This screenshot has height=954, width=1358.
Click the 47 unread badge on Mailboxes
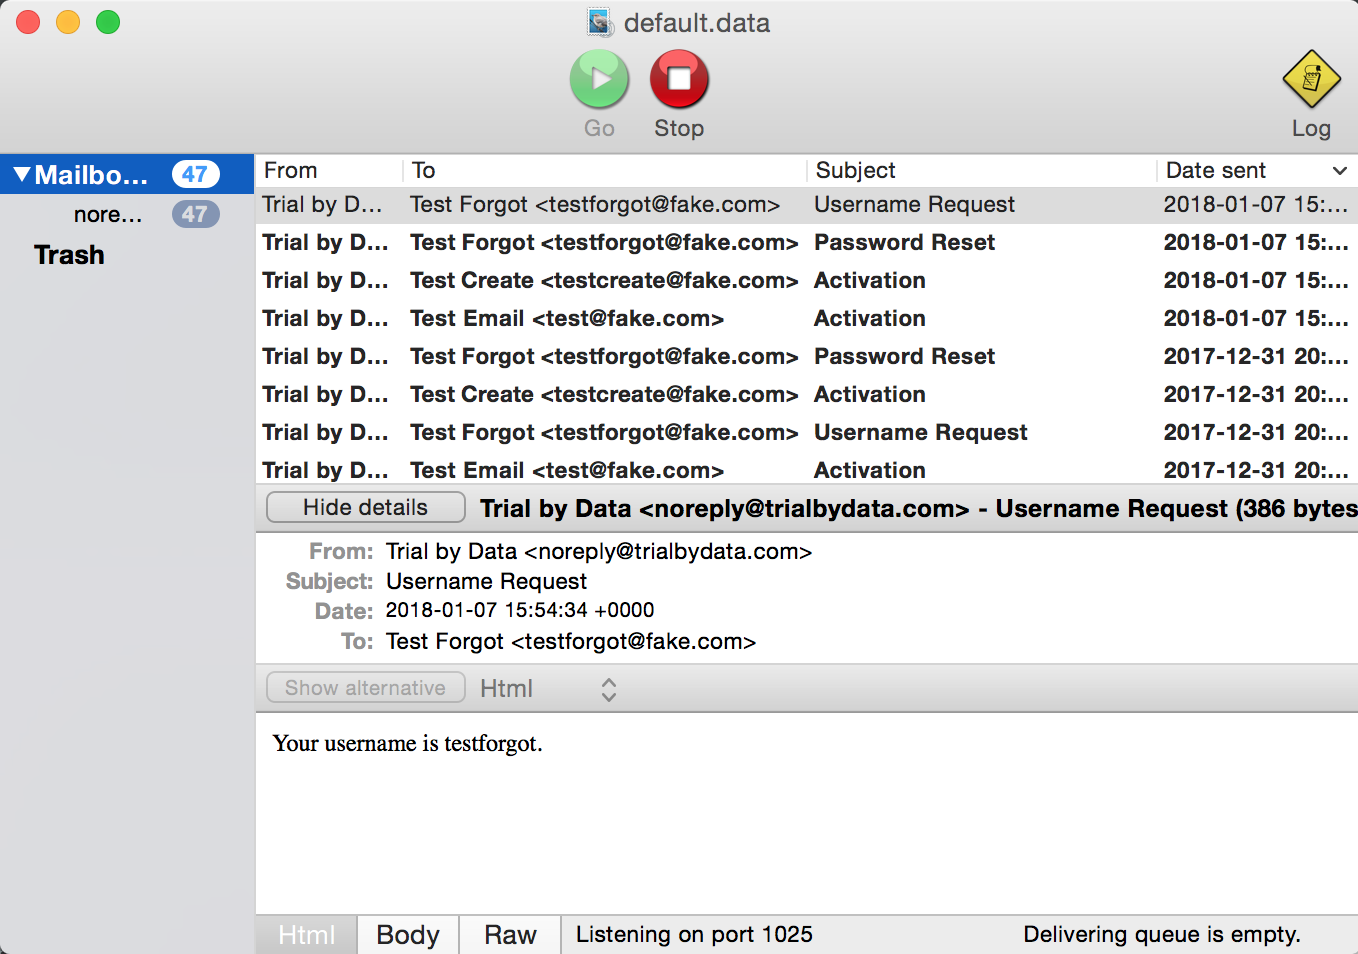click(x=195, y=174)
